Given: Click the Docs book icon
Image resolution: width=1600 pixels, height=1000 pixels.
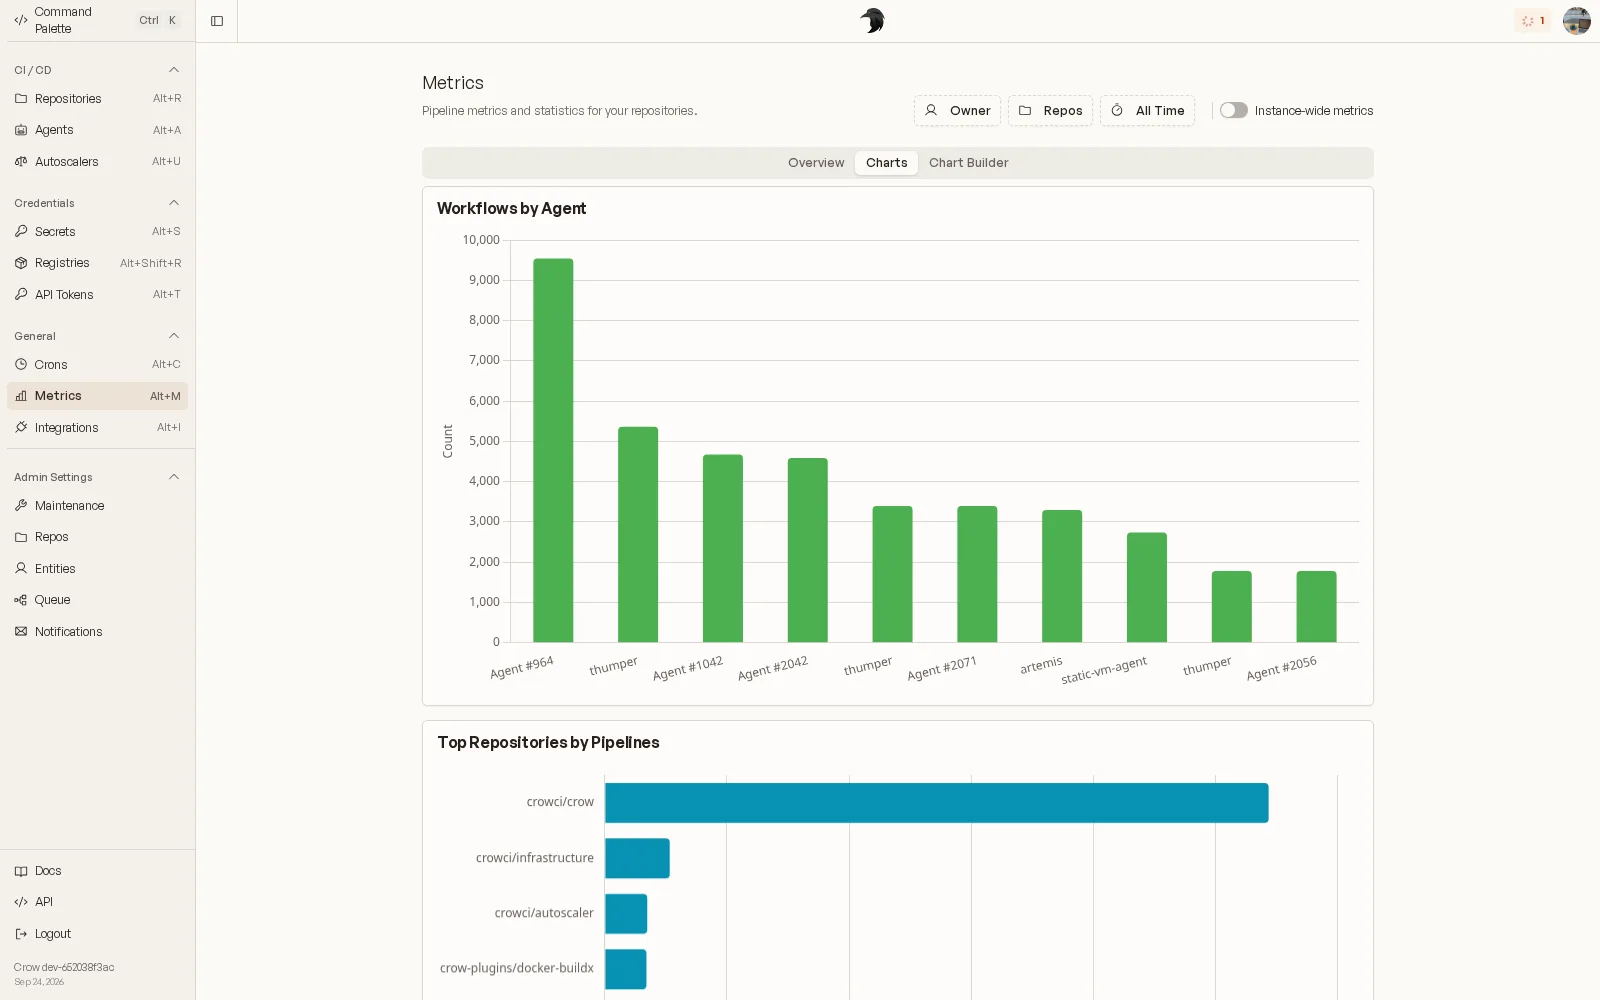Looking at the screenshot, I should [21, 871].
